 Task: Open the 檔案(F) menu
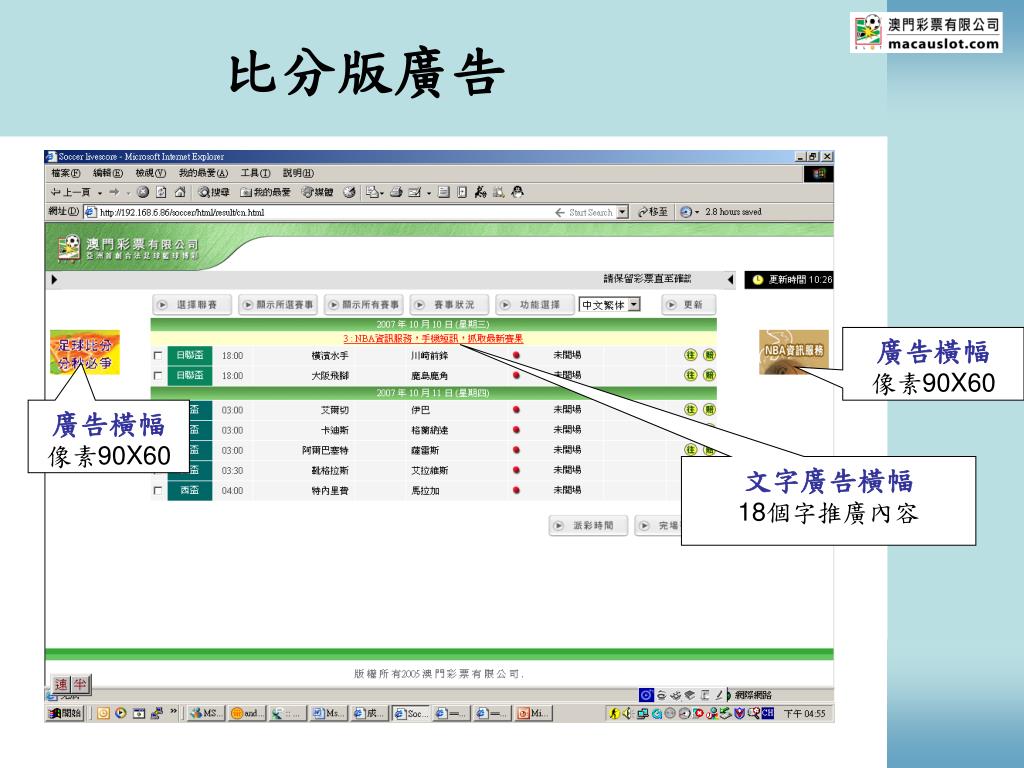(x=65, y=173)
